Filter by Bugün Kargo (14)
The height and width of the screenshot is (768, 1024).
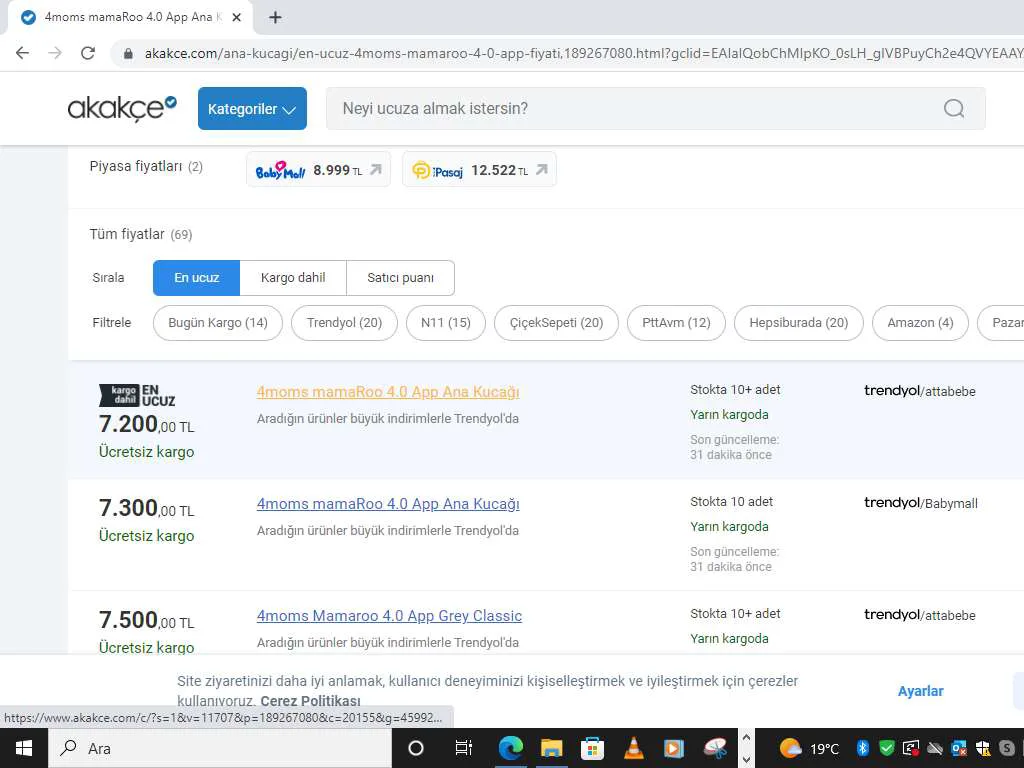click(218, 323)
